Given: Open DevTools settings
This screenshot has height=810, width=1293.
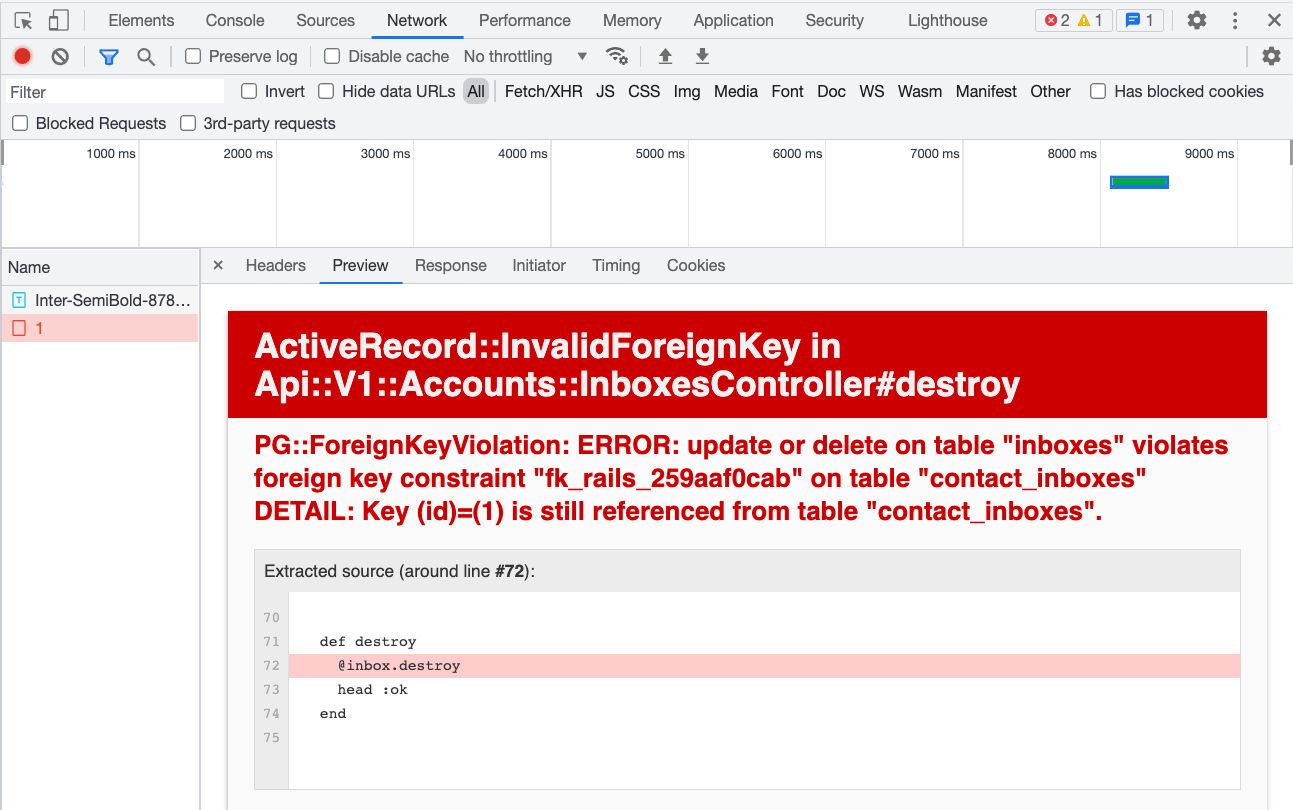Looking at the screenshot, I should point(1196,19).
